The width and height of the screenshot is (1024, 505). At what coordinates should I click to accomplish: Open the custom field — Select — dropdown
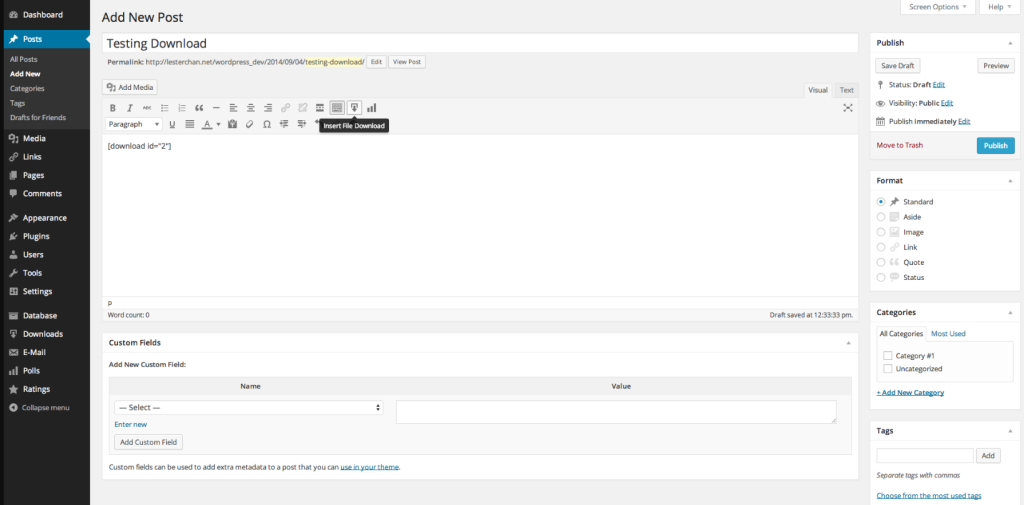[249, 408]
